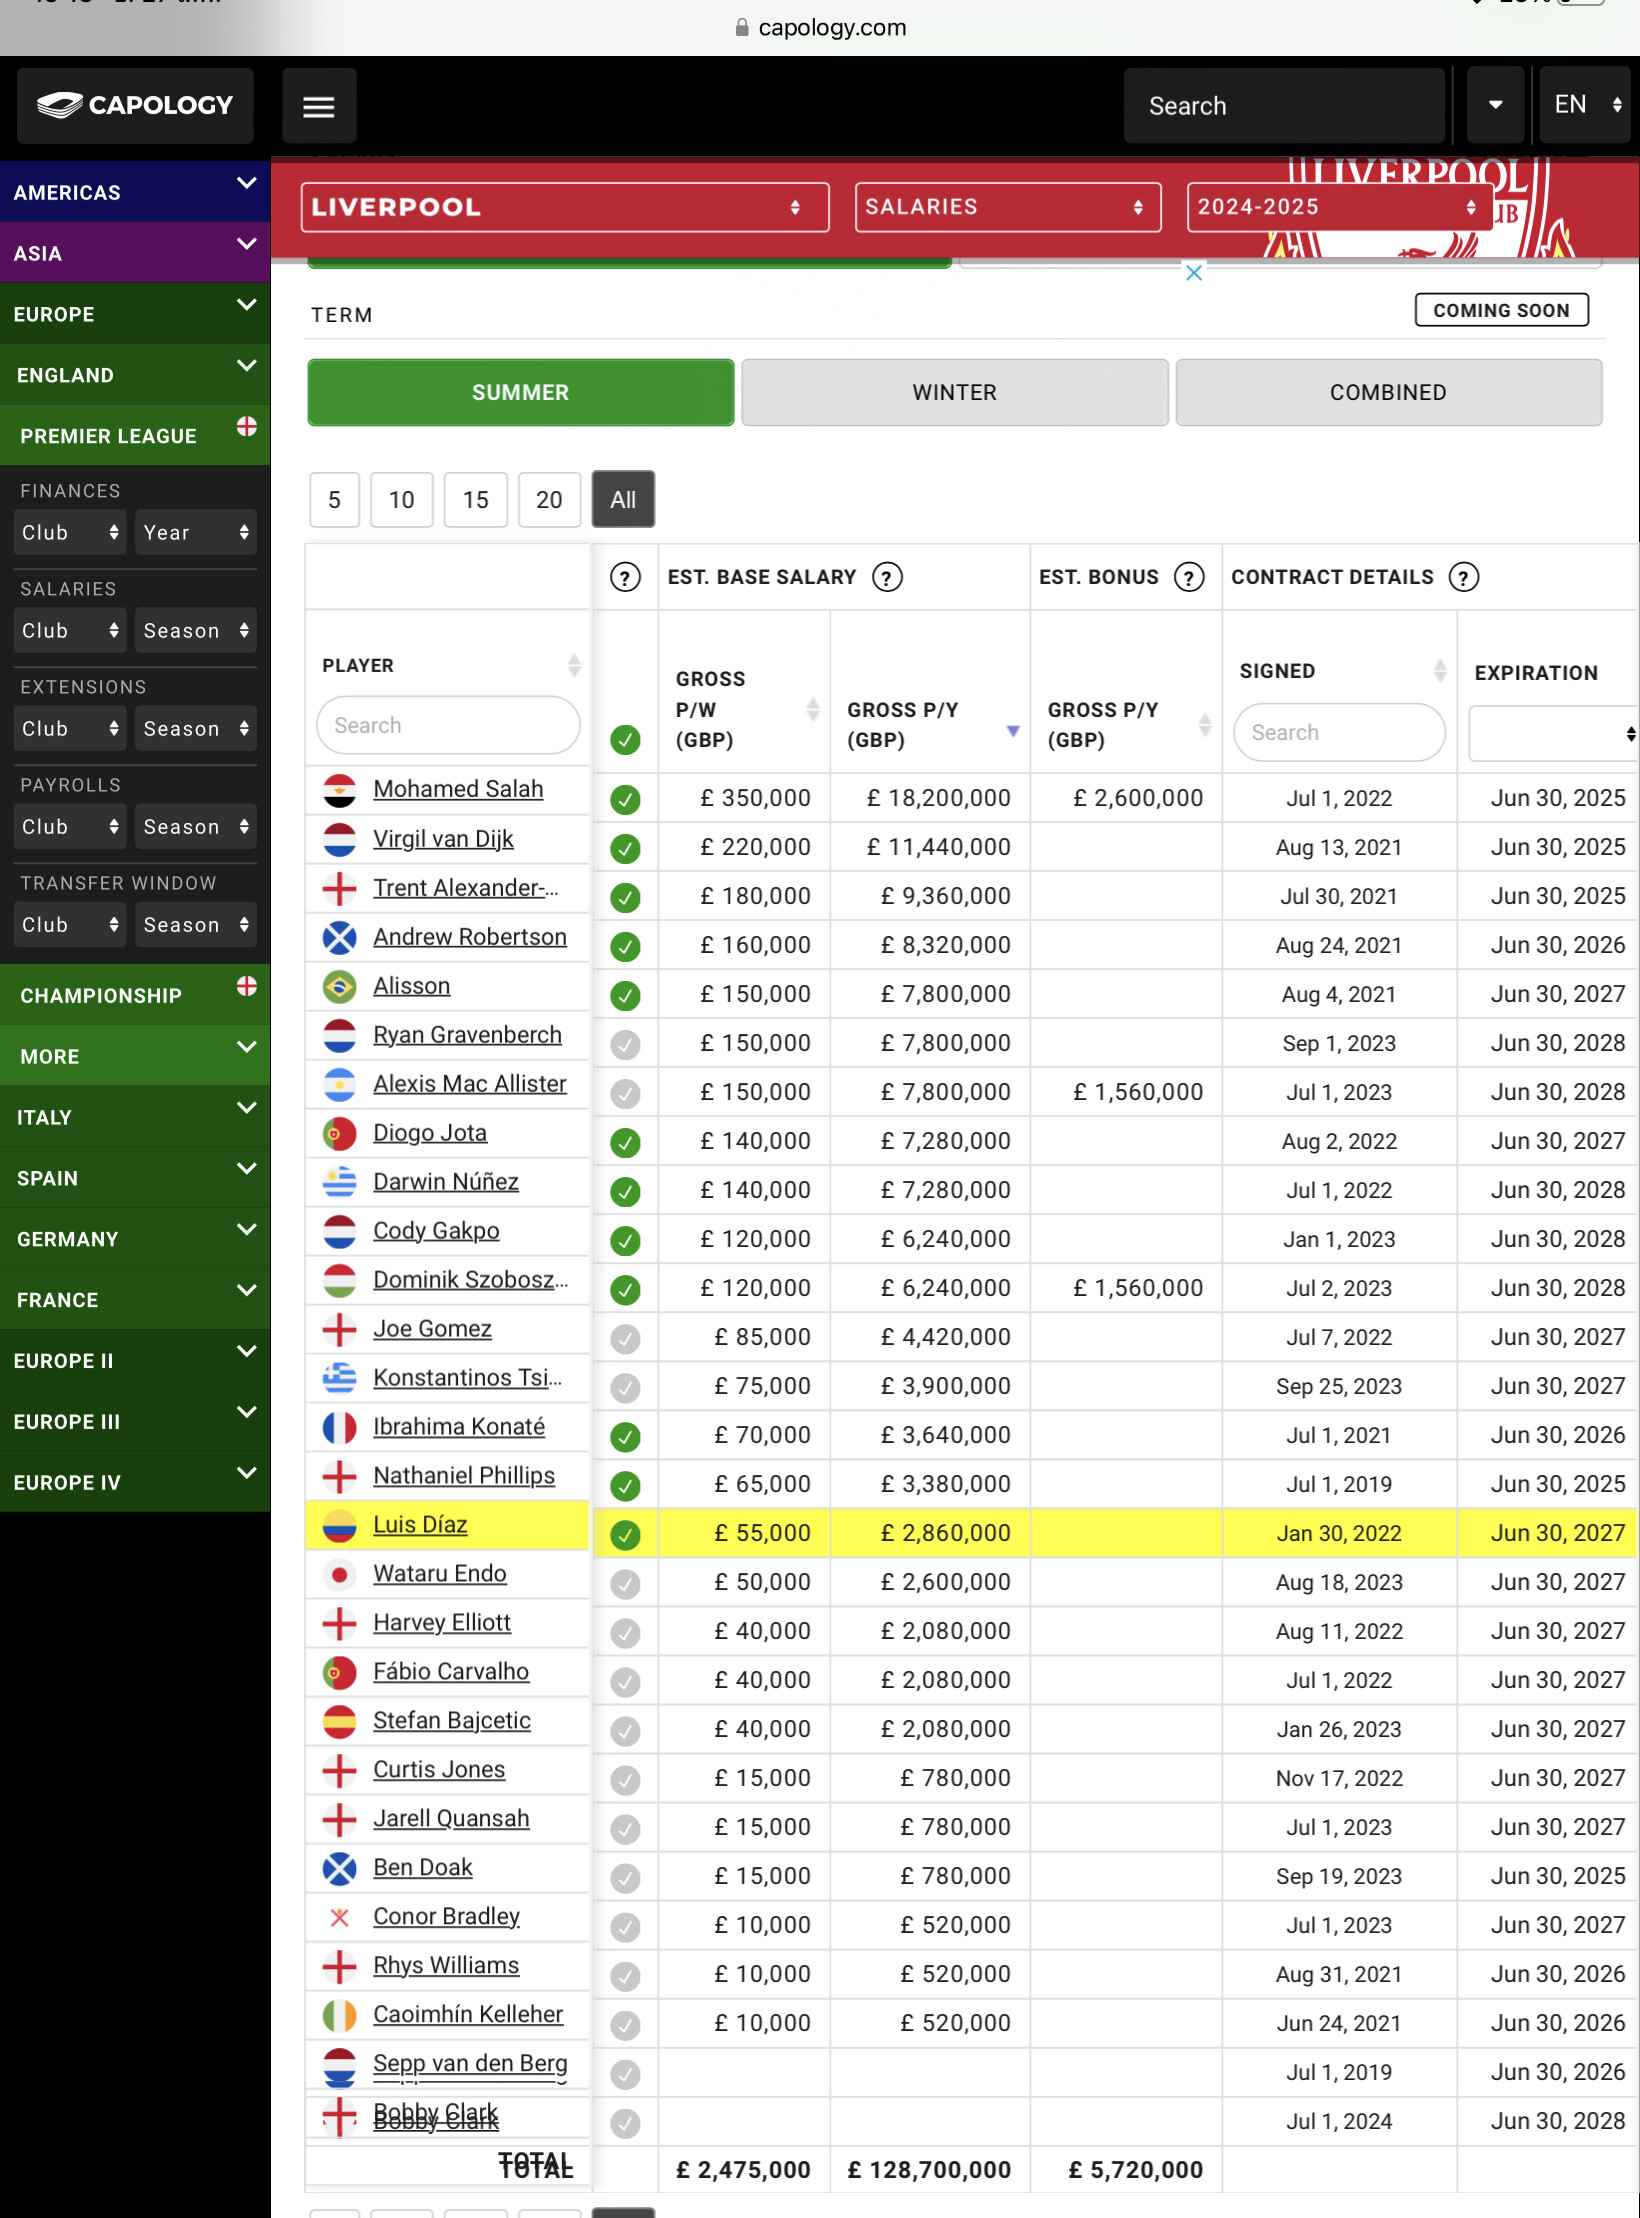Switch to the Winter term tab
This screenshot has width=1640, height=2218.
[x=954, y=392]
